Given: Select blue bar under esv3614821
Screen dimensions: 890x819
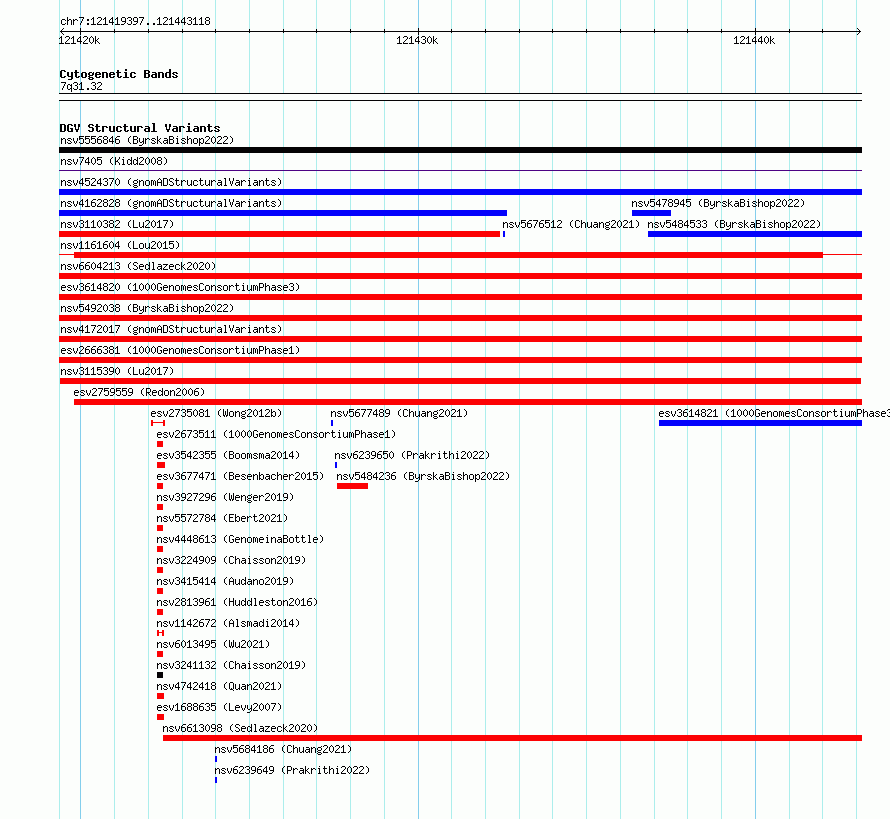Looking at the screenshot, I should click(x=761, y=423).
